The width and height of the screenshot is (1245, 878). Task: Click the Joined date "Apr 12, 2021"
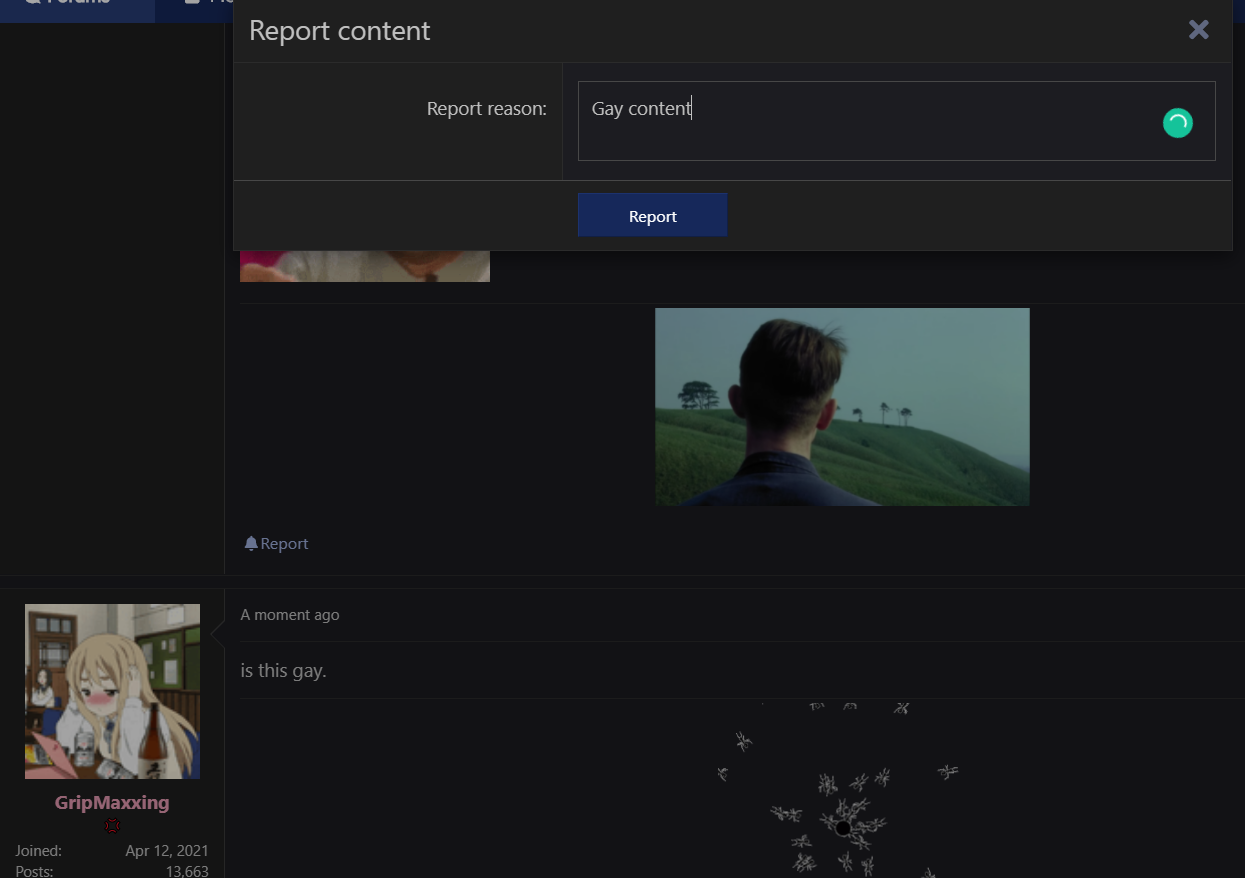[167, 851]
